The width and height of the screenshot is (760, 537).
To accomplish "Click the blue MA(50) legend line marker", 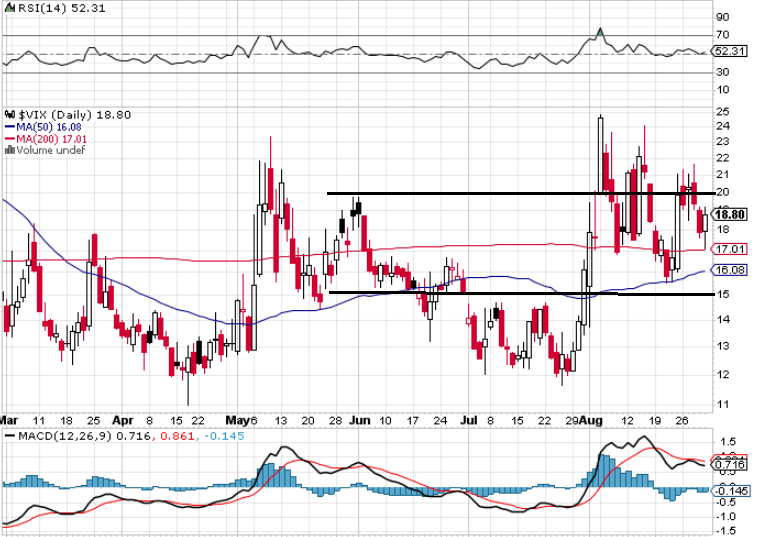I will [x=9, y=128].
